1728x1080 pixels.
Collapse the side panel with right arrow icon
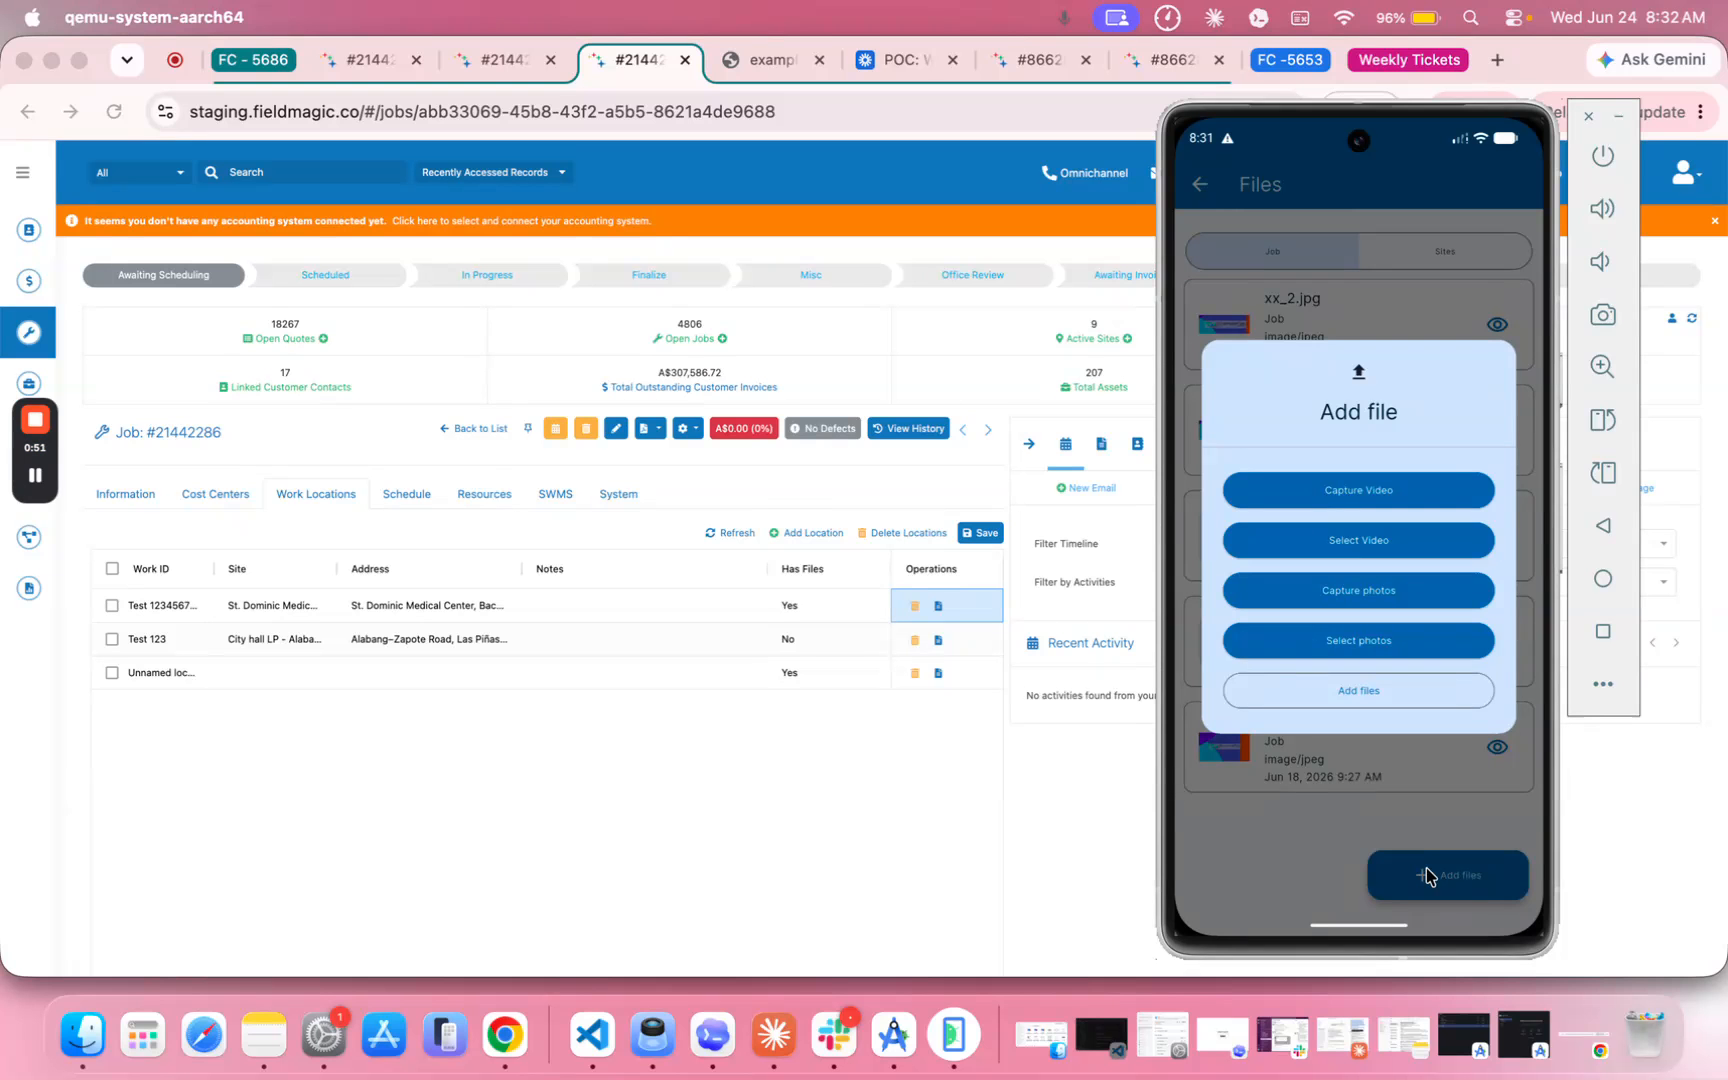(x=1029, y=444)
